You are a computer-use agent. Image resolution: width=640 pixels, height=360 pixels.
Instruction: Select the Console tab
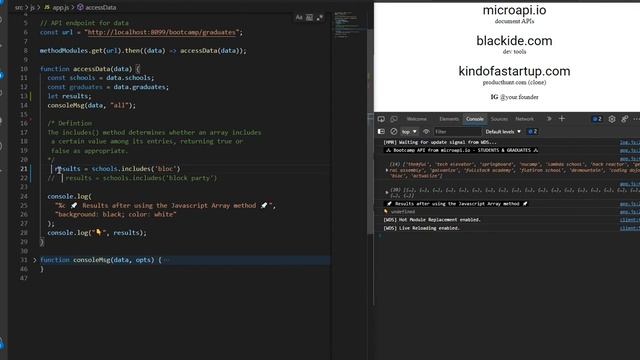[475, 119]
